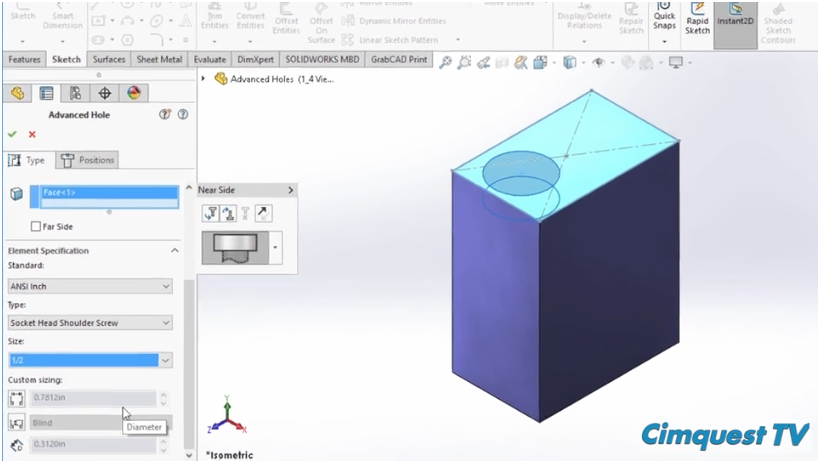Open the DisplayManager color sphere tab

coord(134,93)
